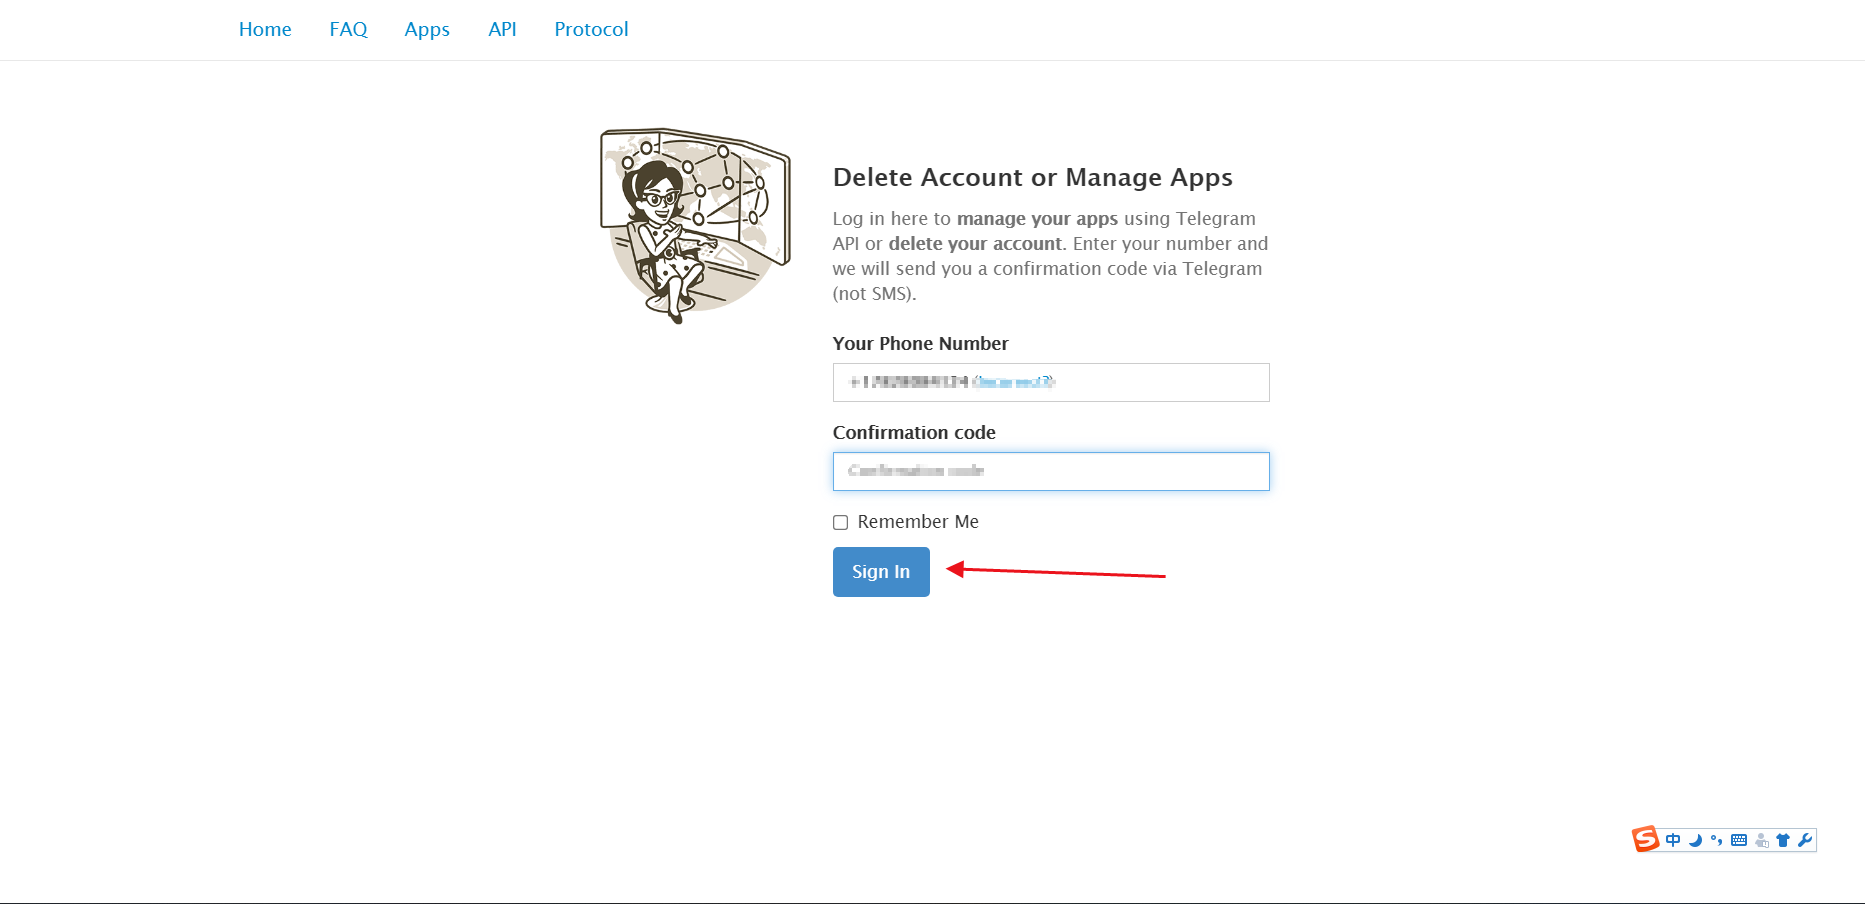Click the Remember Me label text

(917, 522)
